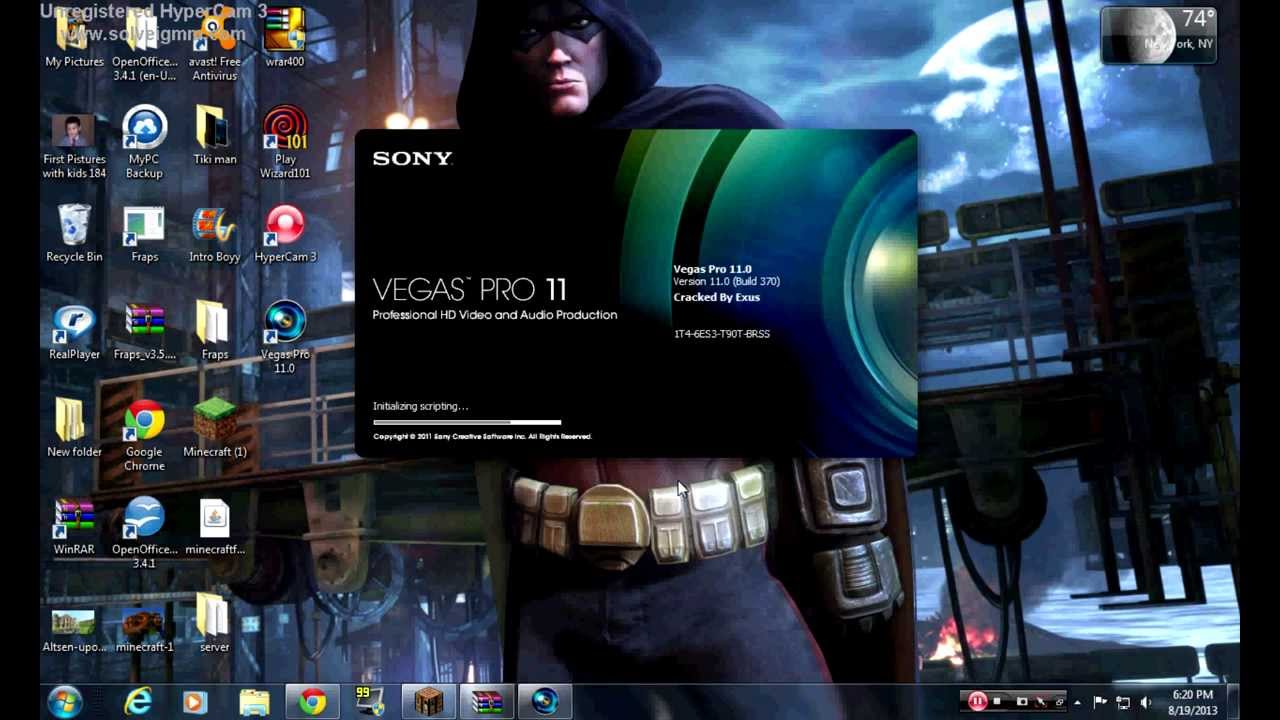Show hidden system tray icons
The width and height of the screenshot is (1280, 720).
tap(1077, 702)
